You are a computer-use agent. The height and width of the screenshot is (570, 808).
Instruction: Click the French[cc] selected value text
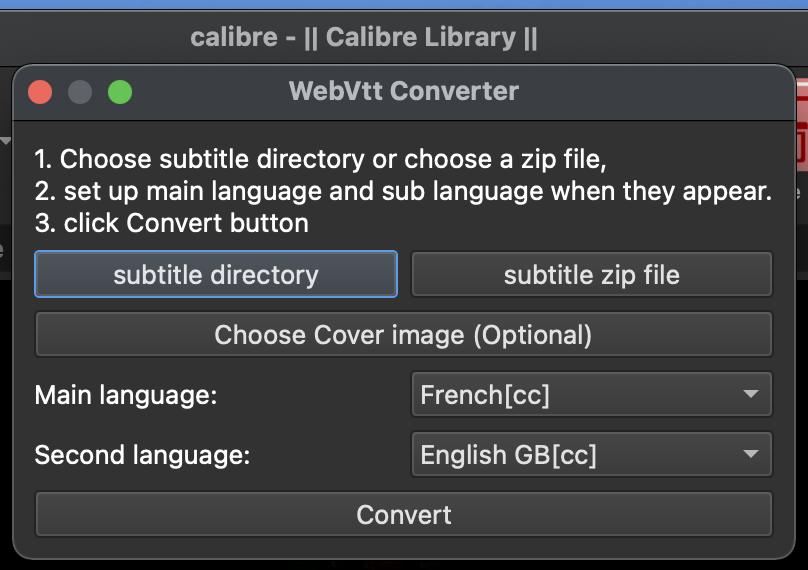tap(485, 395)
